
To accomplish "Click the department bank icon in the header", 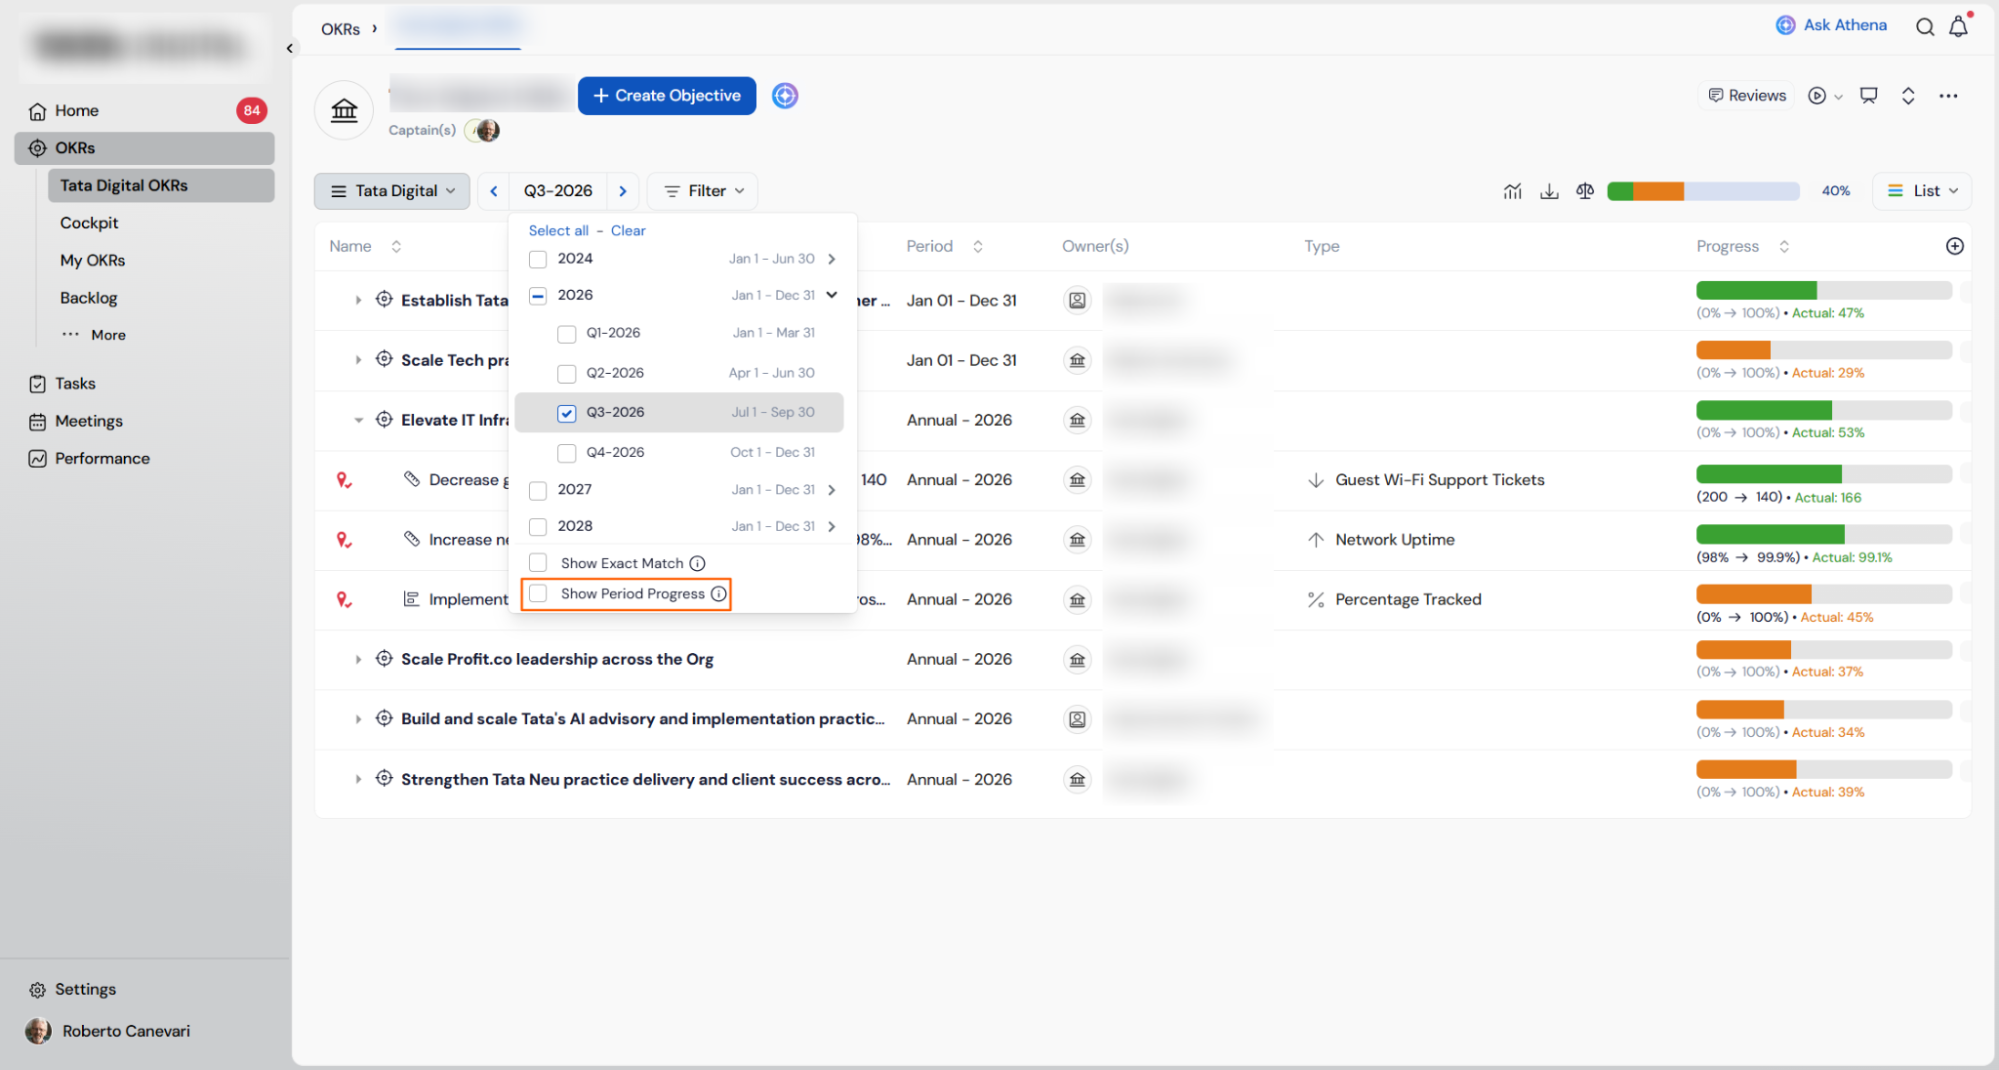I will [x=344, y=110].
